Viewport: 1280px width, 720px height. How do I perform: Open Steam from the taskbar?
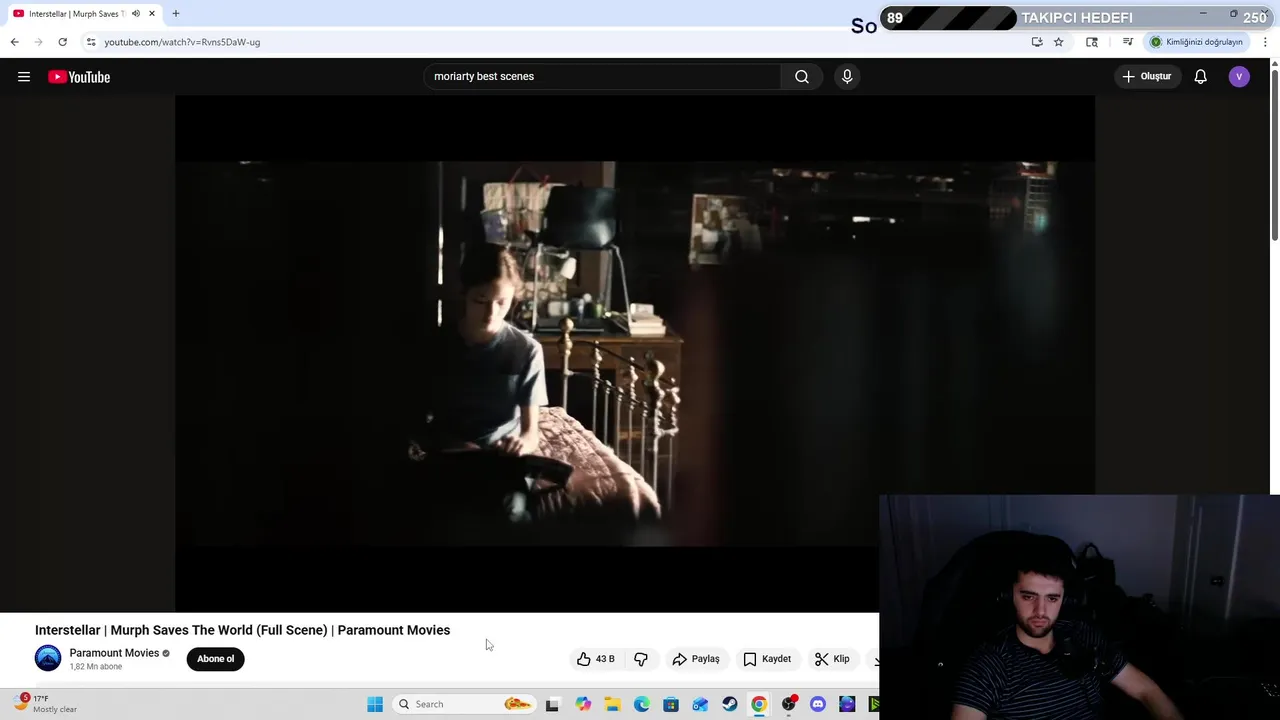(730, 704)
